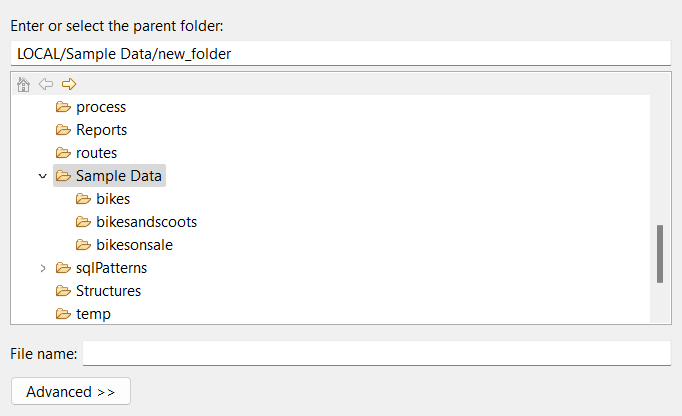Image resolution: width=682 pixels, height=416 pixels.
Task: Click the Home navigation icon
Action: click(x=24, y=84)
